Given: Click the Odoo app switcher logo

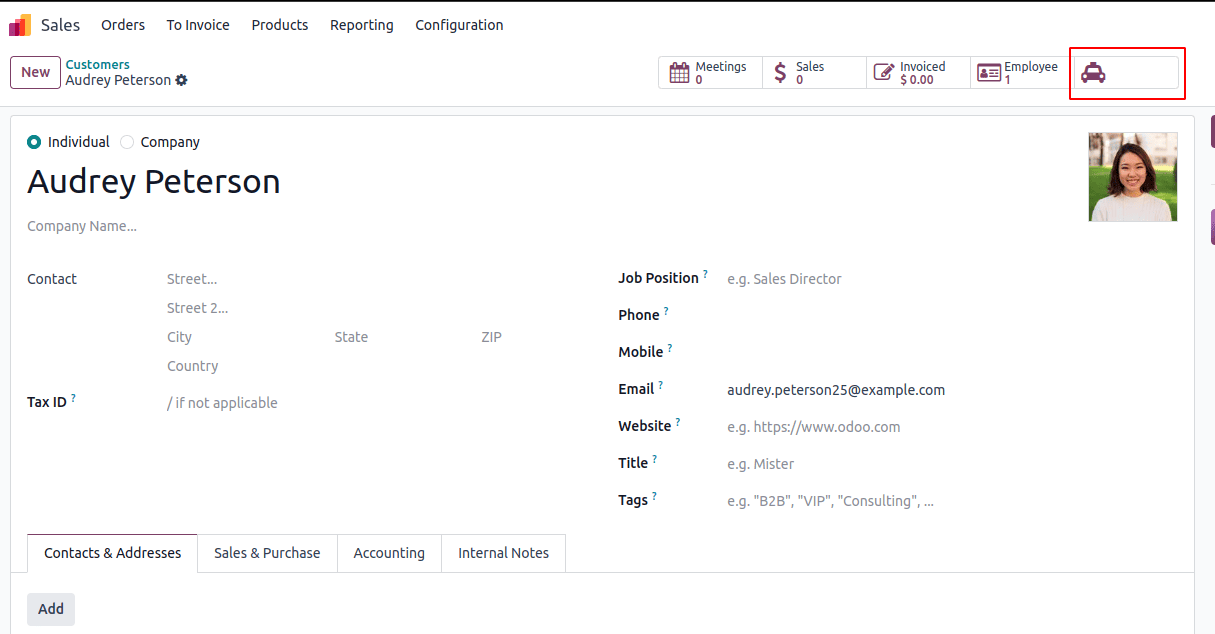Looking at the screenshot, I should [x=18, y=23].
